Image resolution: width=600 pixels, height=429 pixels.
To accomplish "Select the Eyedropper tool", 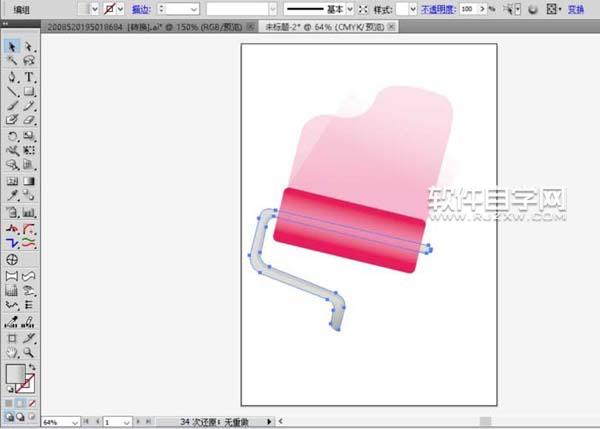I will point(12,196).
